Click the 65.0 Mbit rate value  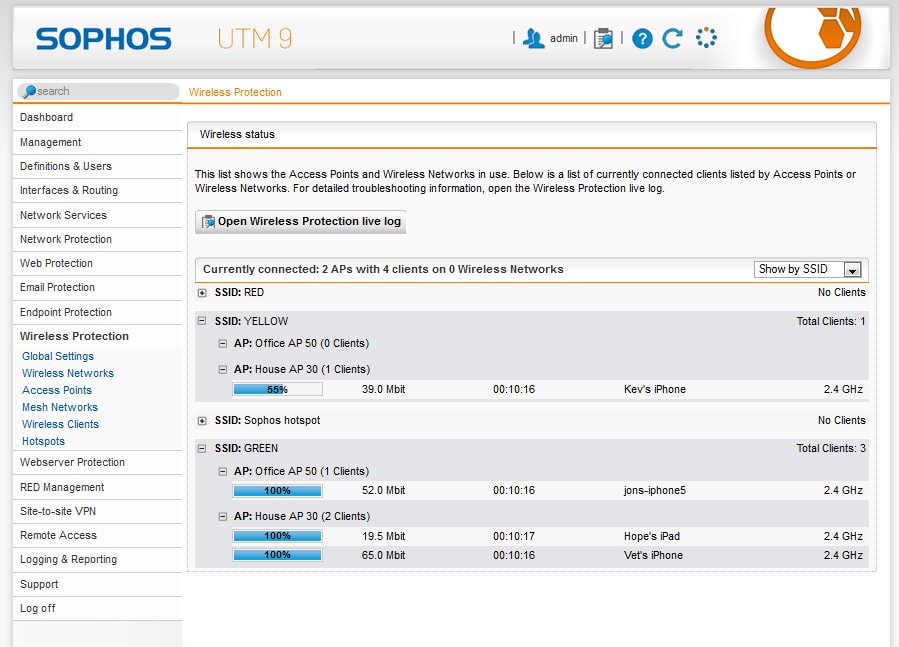click(x=384, y=555)
